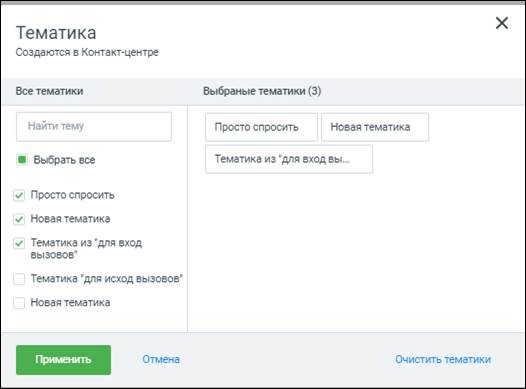Click the Найти тему search field
526x389 pixels.
point(94,126)
